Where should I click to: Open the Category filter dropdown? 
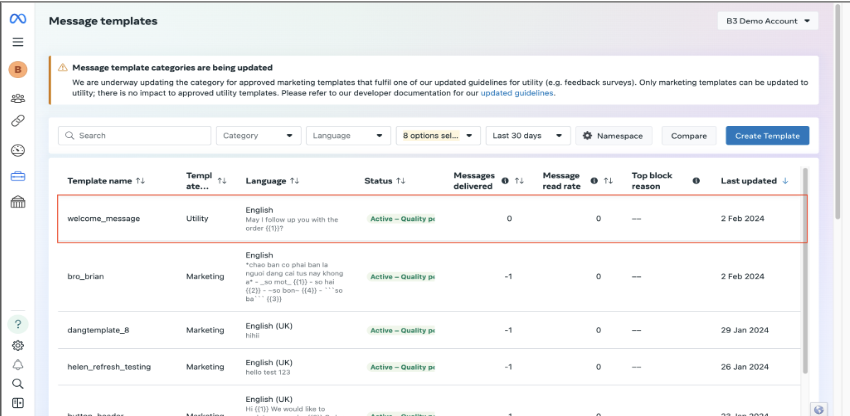point(259,136)
